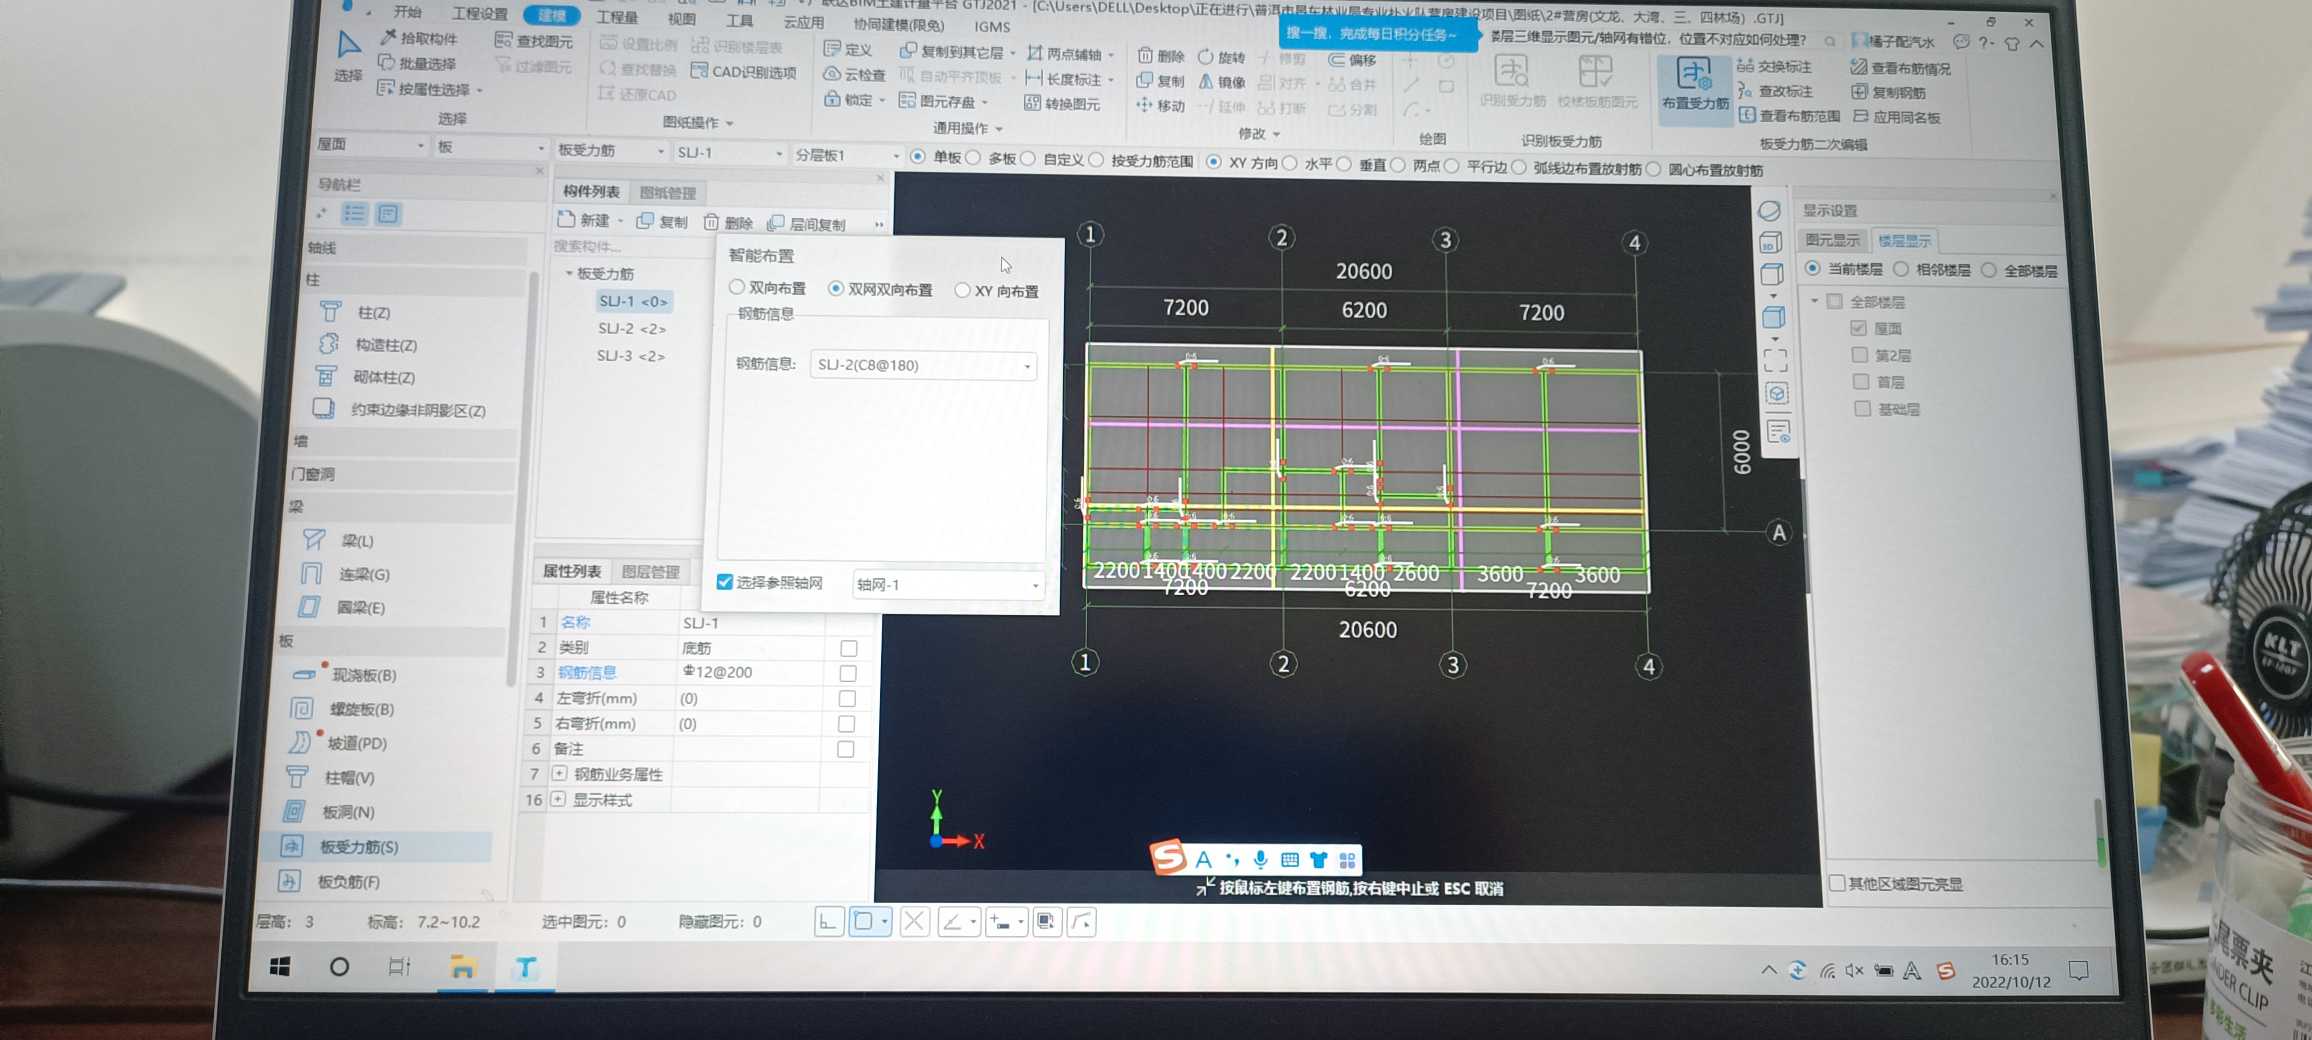The width and height of the screenshot is (2312, 1040).
Task: Open the 轴网-1 reference grid dropdown
Action: (948, 584)
